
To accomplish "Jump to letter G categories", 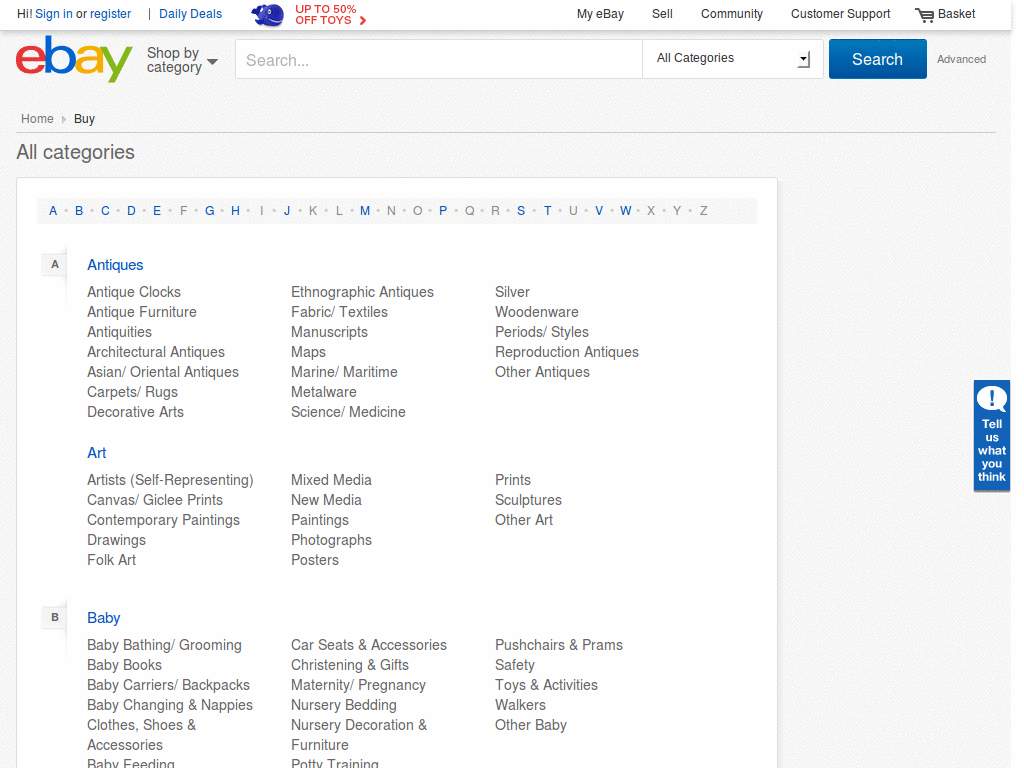I will coord(210,210).
